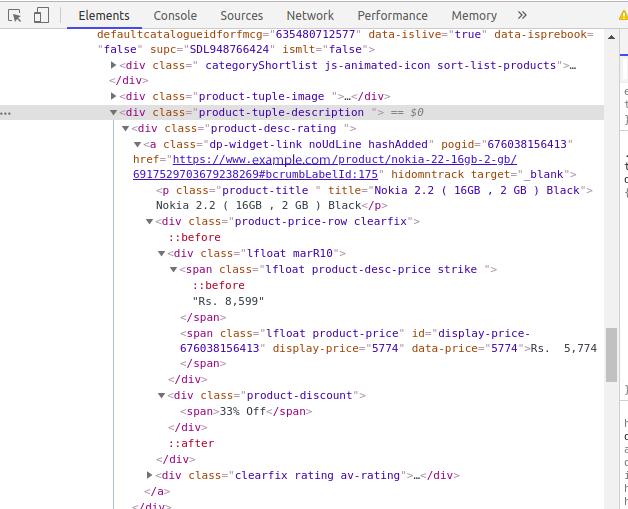Click the scroll-up arrow of the DOM tree
The width and height of the screenshot is (628, 509).
(x=611, y=37)
